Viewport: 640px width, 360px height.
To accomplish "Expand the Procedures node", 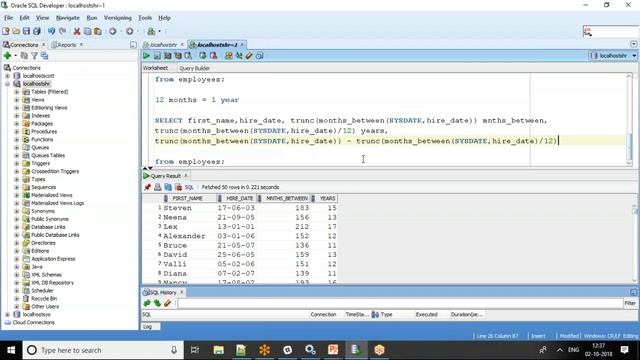I will pyautogui.click(x=17, y=131).
